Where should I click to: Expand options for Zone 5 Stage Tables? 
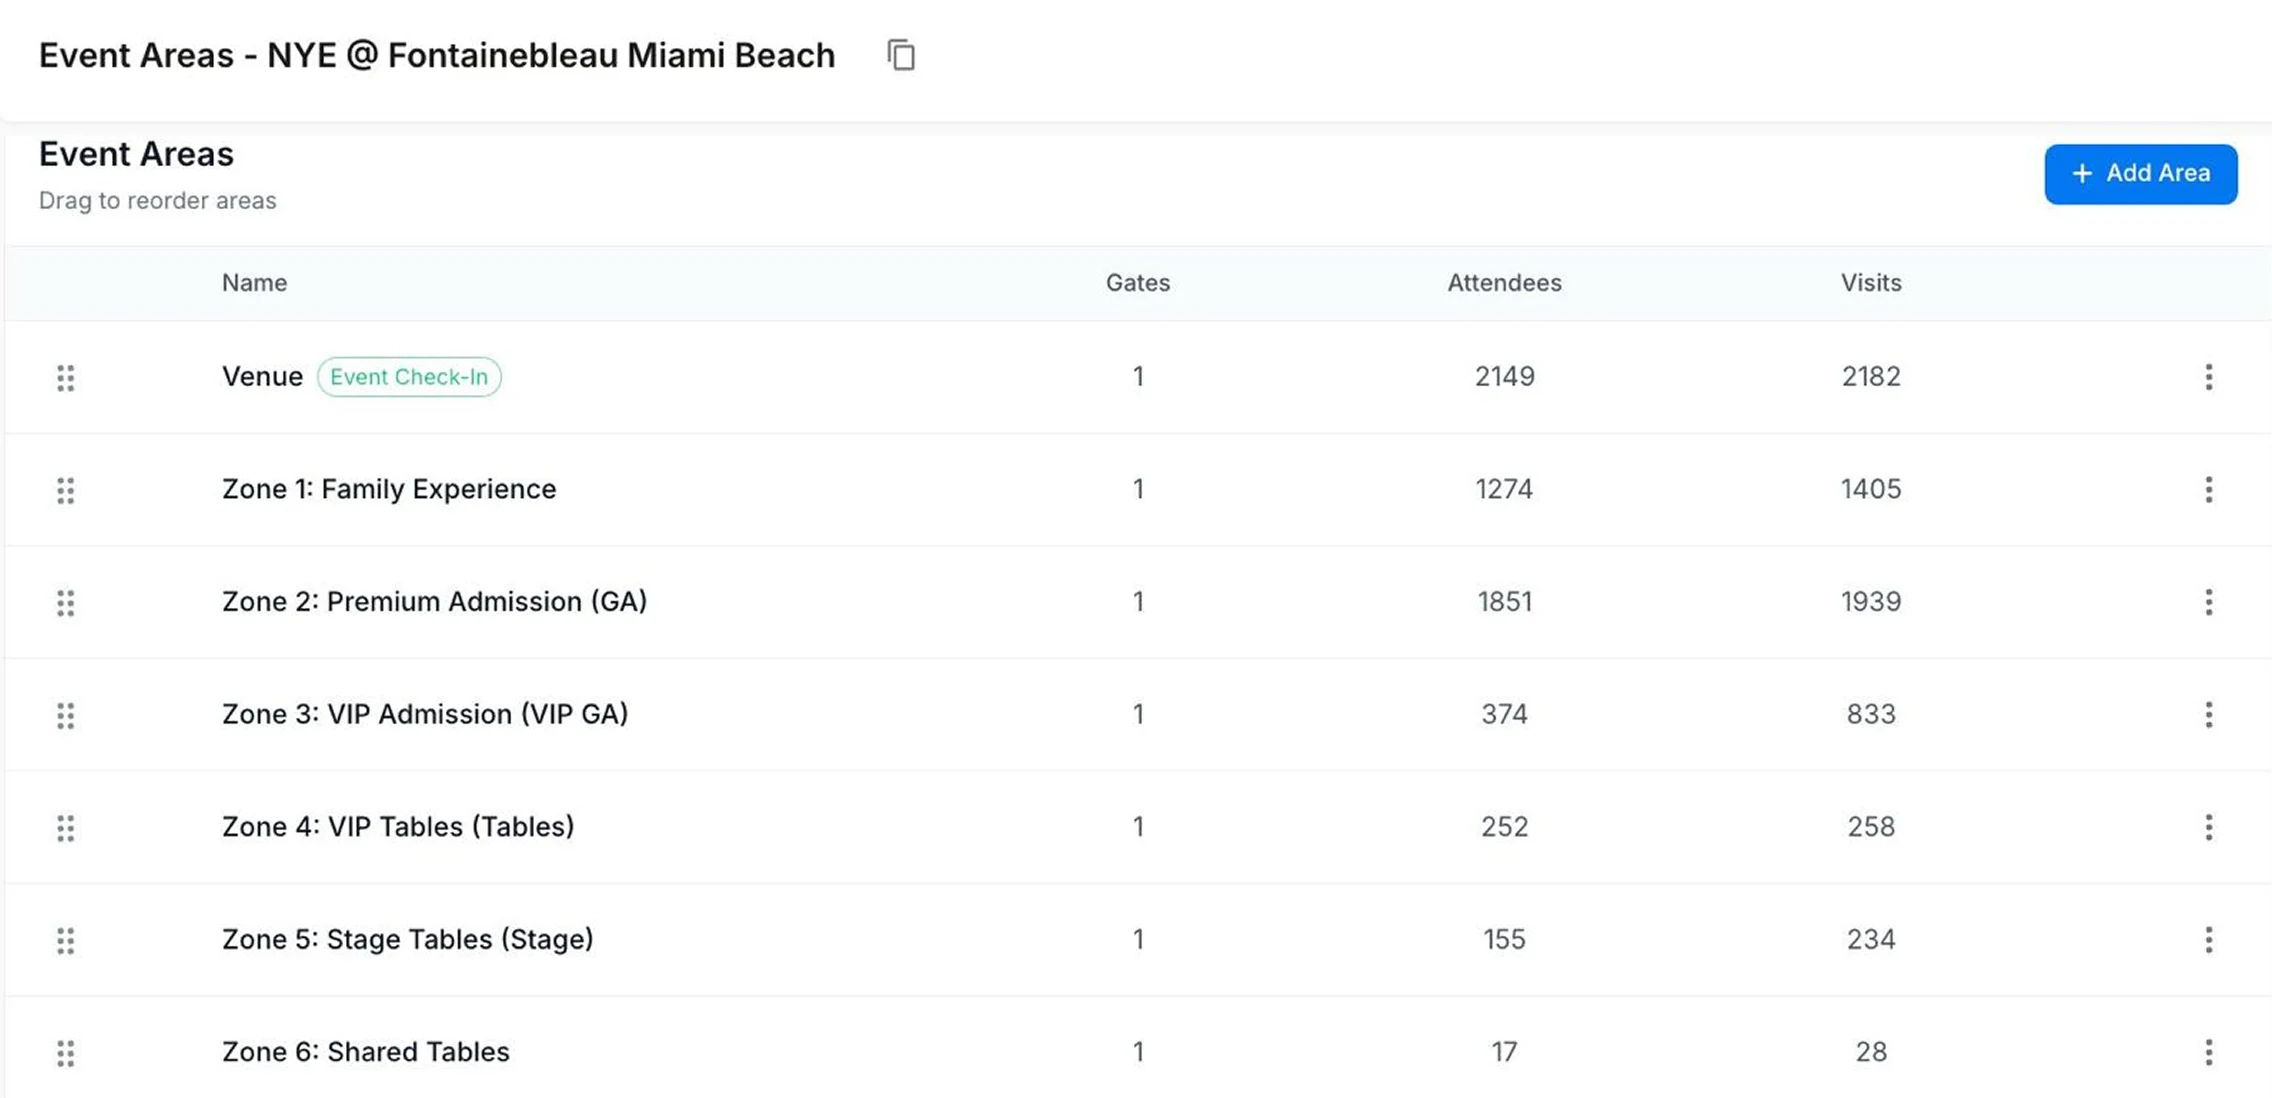pyautogui.click(x=2208, y=939)
